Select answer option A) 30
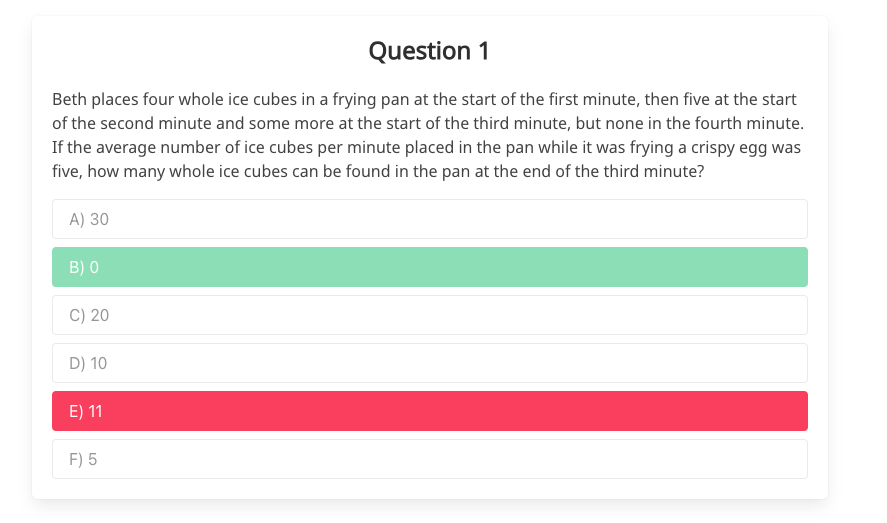The width and height of the screenshot is (887, 523). [x=429, y=219]
